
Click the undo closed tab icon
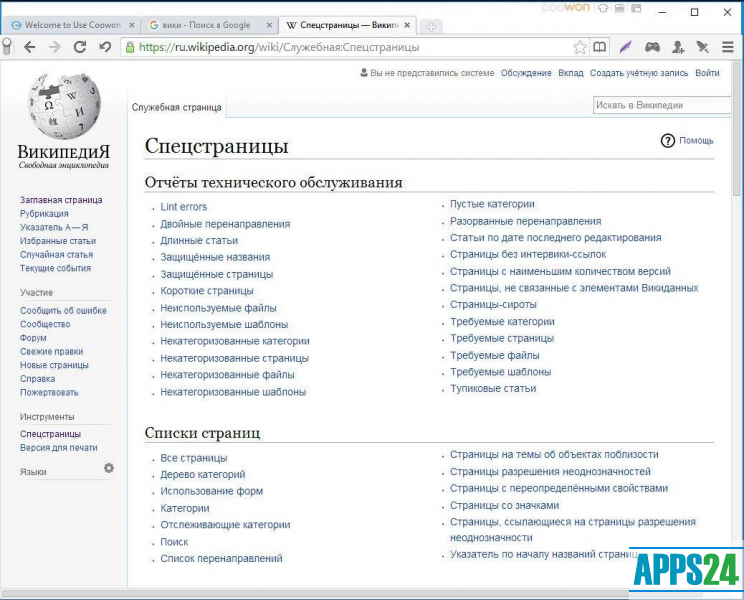104,47
